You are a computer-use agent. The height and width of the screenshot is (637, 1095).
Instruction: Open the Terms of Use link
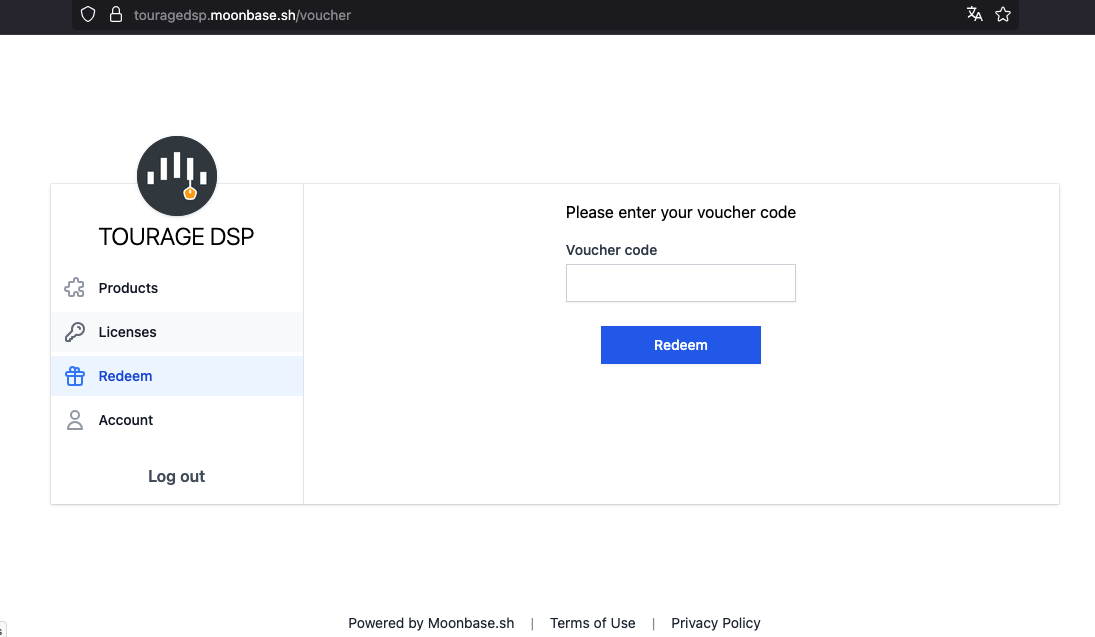592,623
